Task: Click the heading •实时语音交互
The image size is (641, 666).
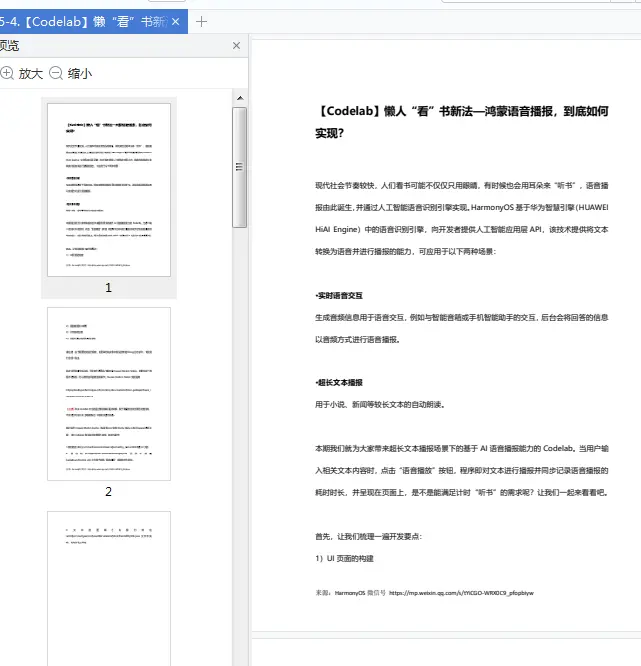Action: click(x=339, y=296)
